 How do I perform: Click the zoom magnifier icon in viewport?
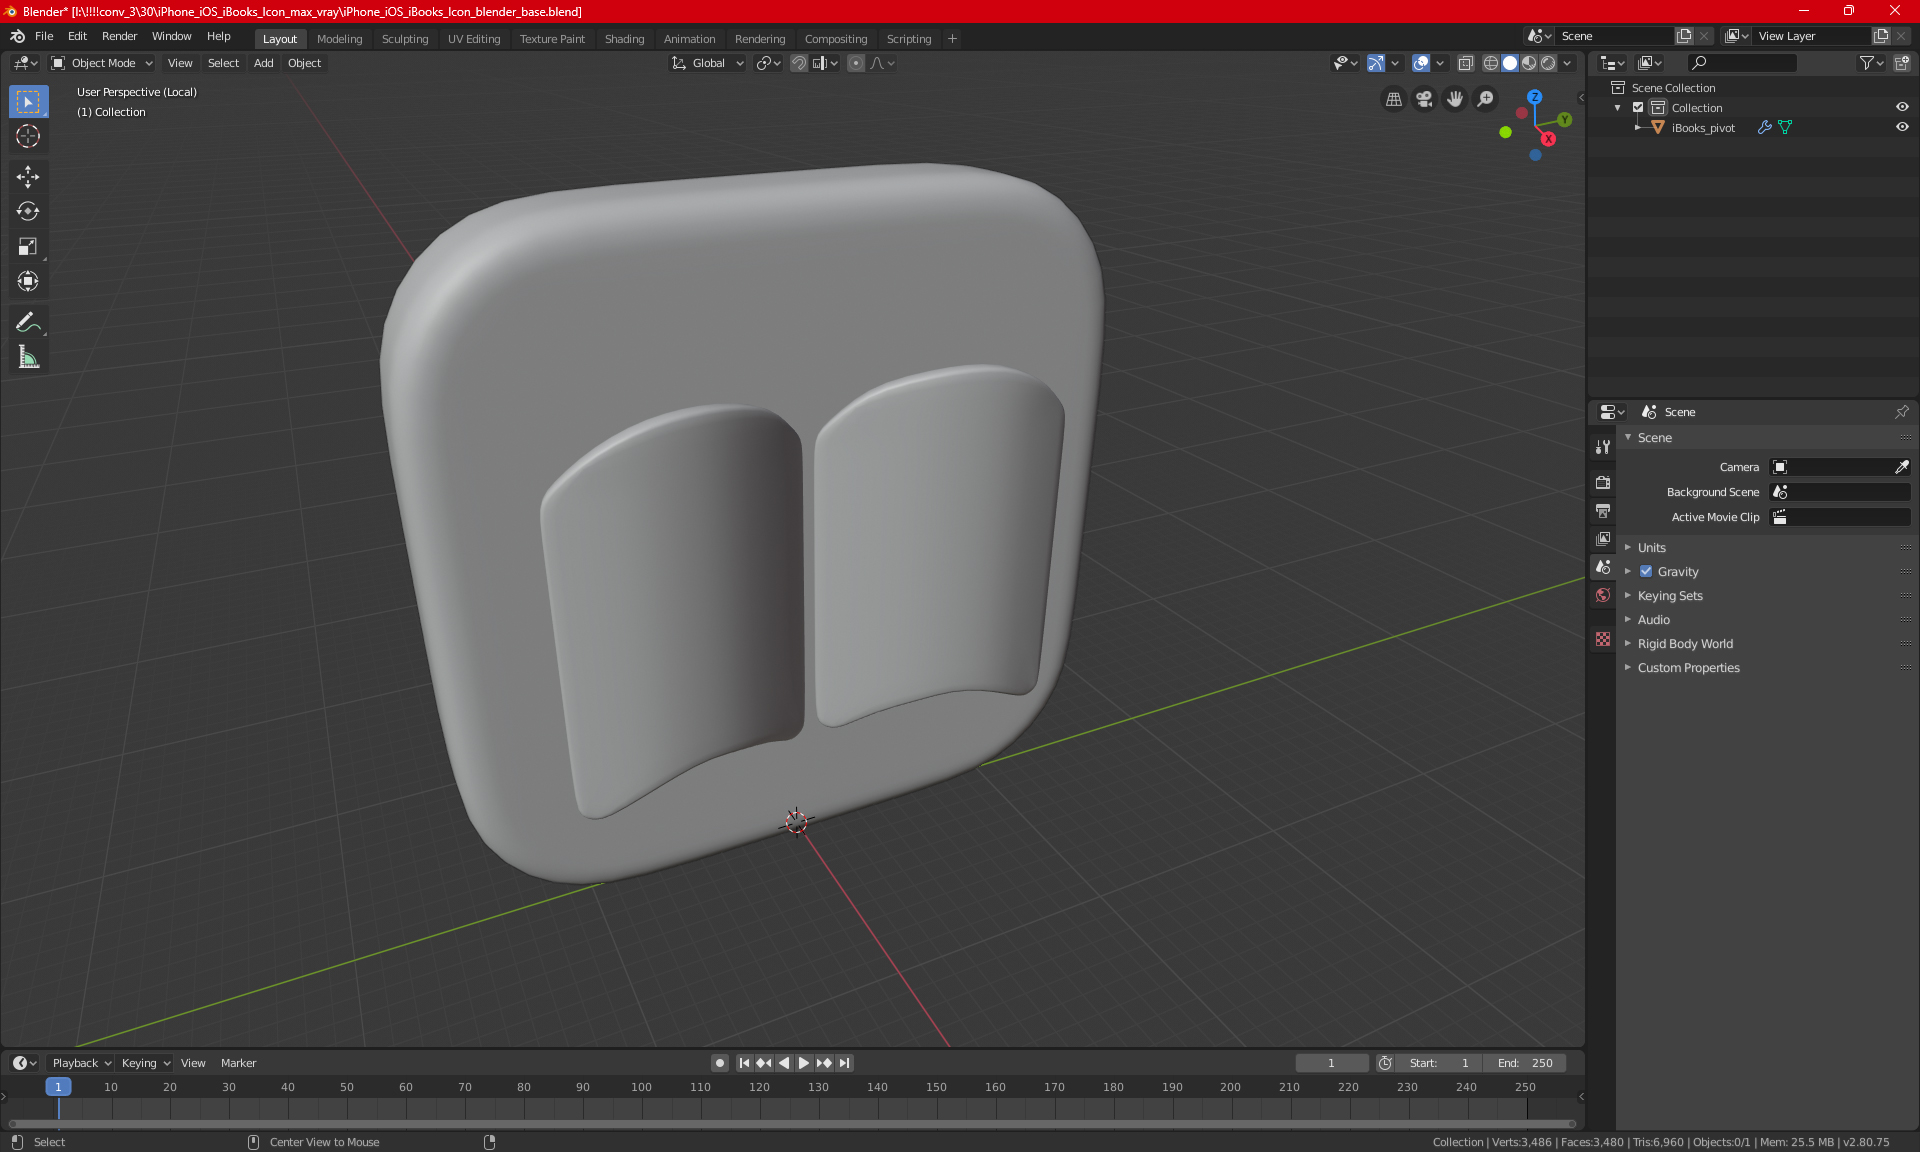[1486, 99]
